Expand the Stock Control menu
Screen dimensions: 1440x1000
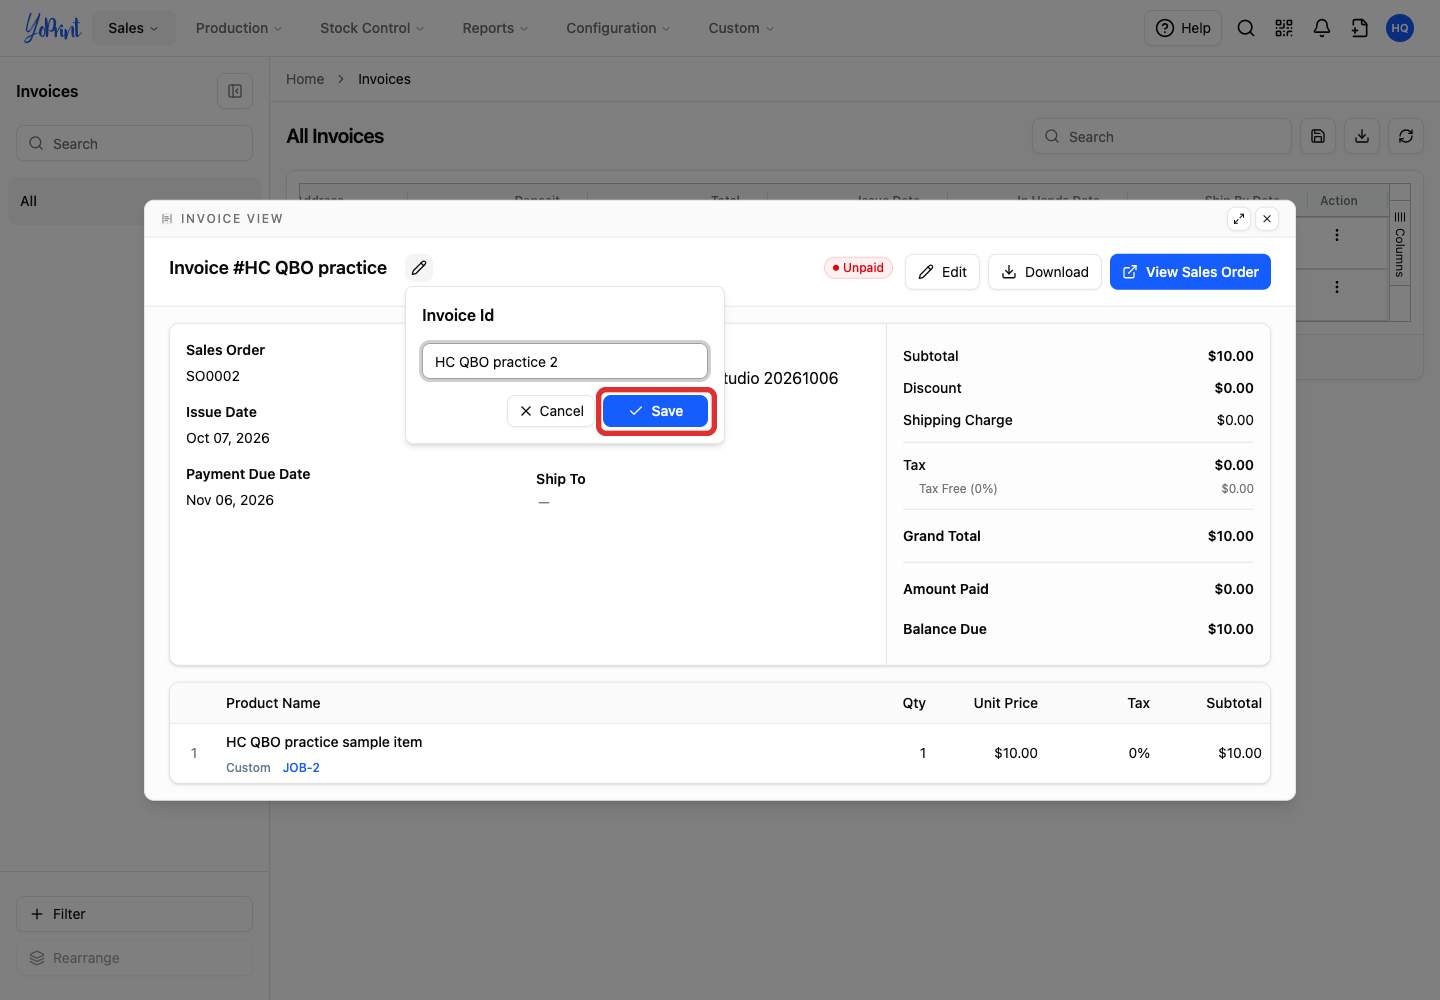coord(372,28)
